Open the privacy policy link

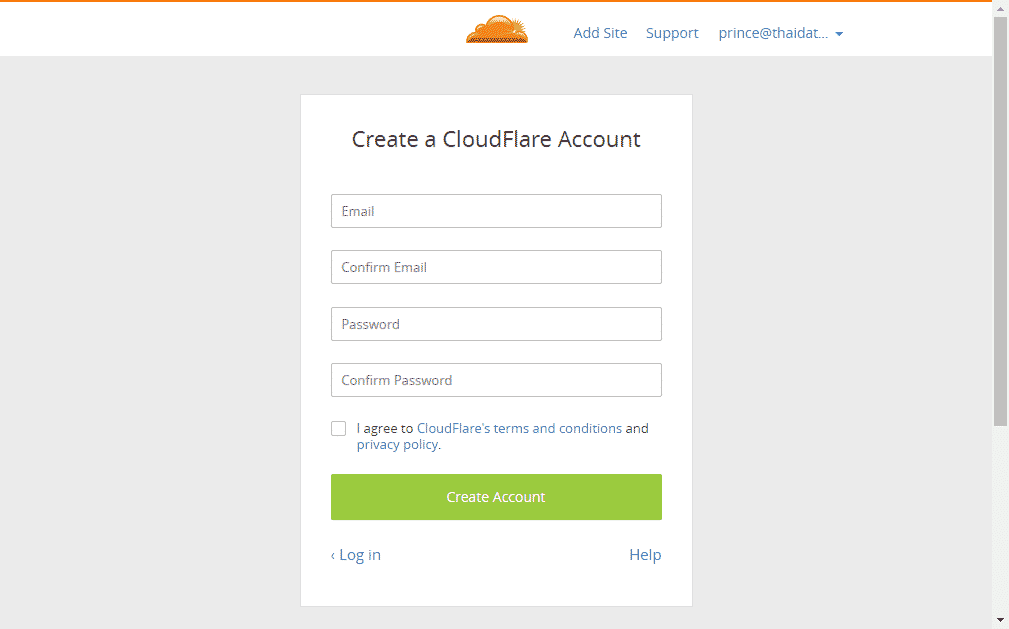click(x=397, y=445)
